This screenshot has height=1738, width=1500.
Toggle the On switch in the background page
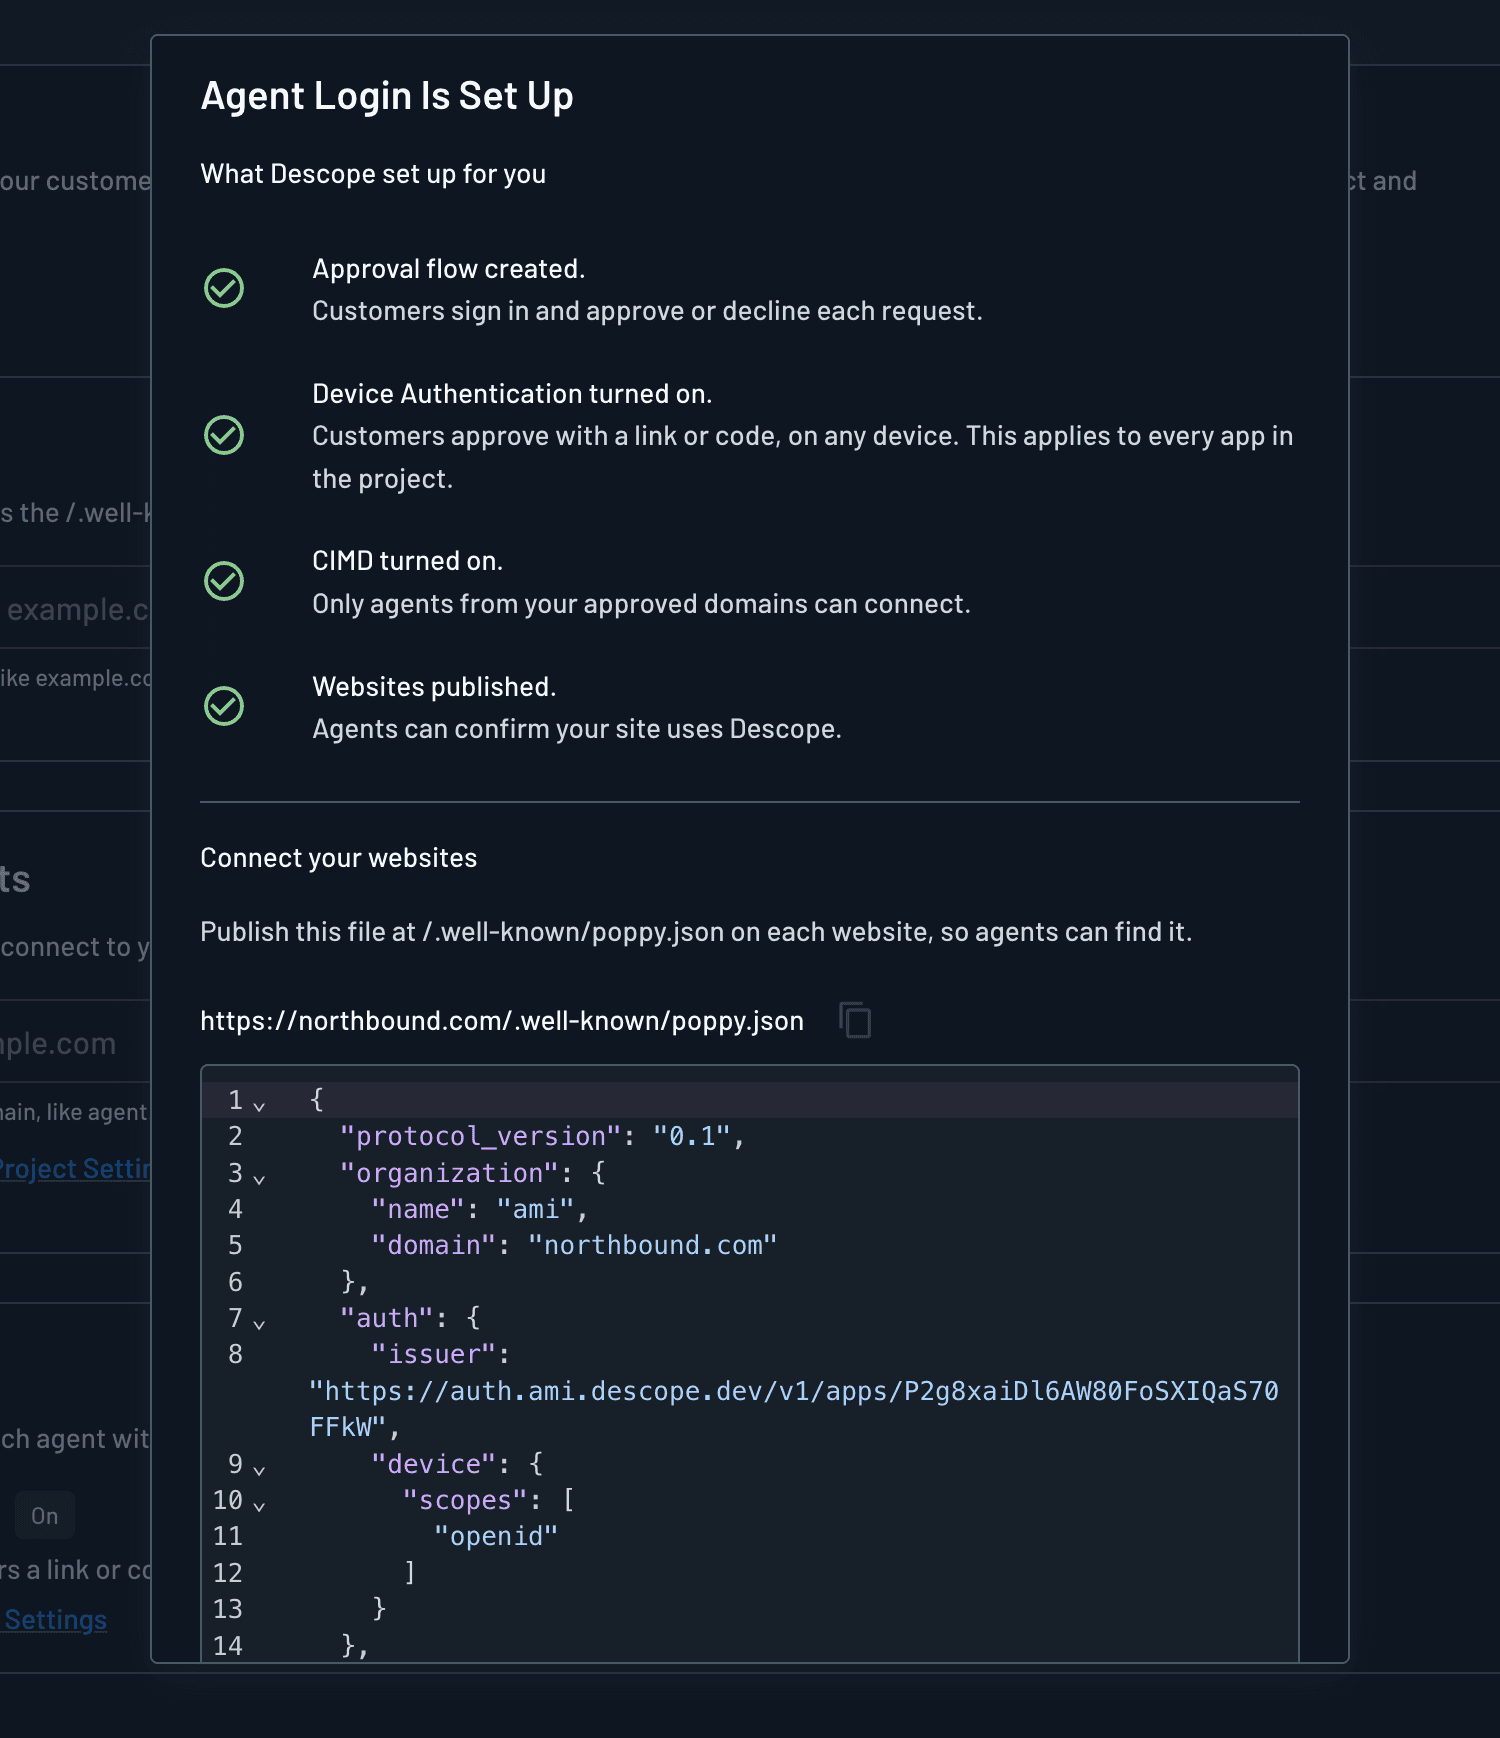tap(44, 1516)
